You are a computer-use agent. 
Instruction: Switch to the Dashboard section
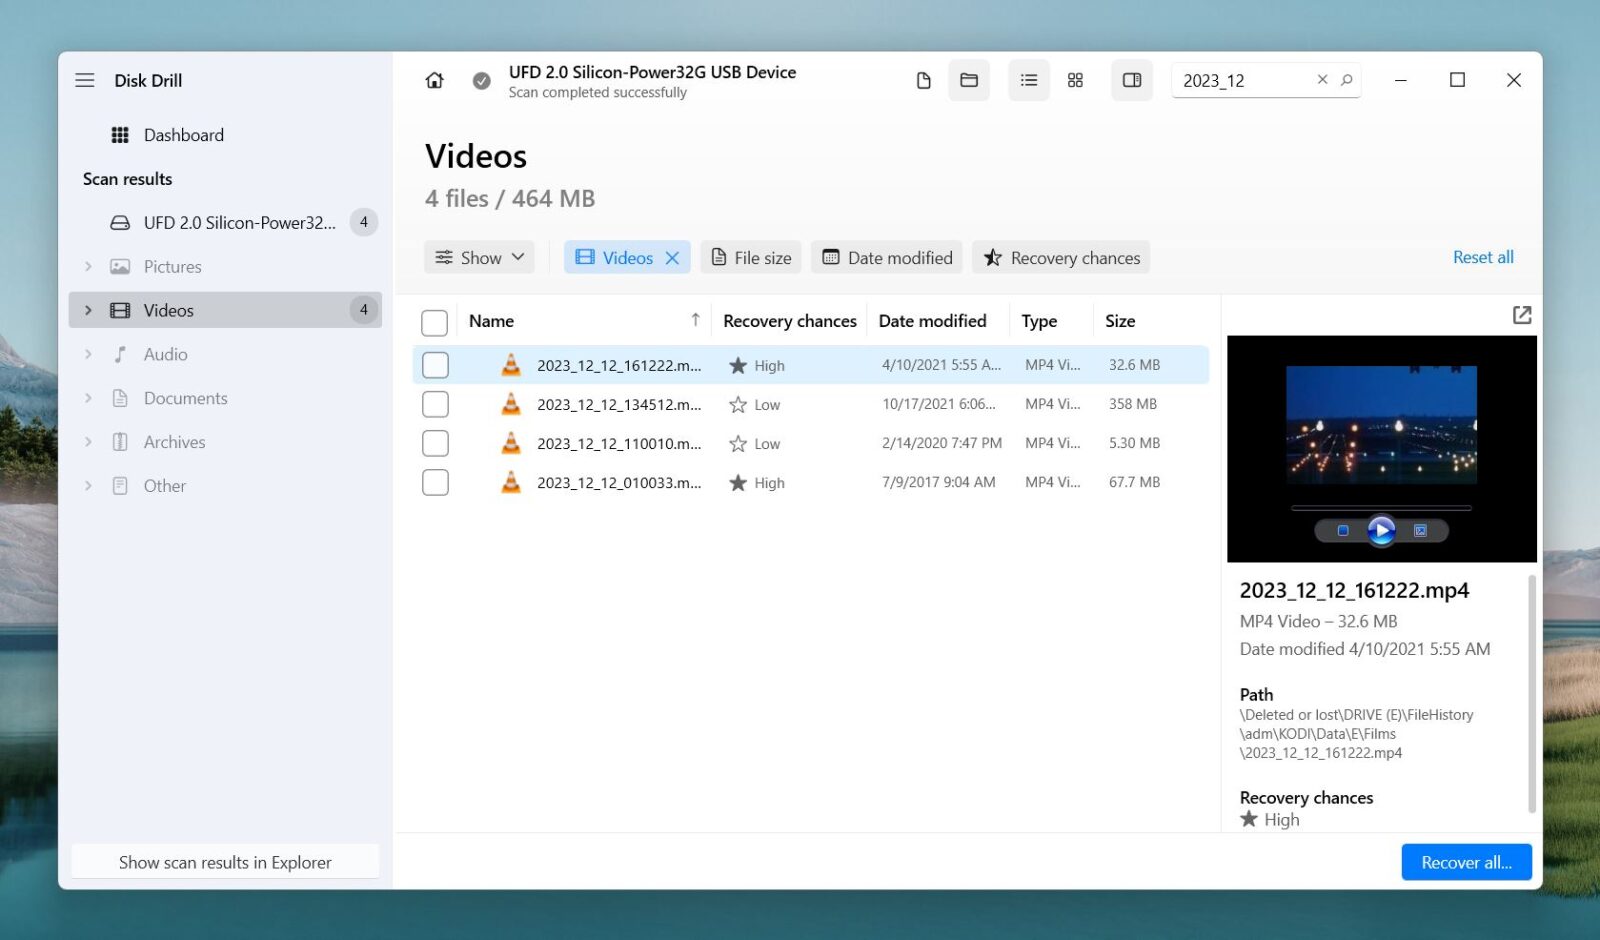tap(184, 134)
